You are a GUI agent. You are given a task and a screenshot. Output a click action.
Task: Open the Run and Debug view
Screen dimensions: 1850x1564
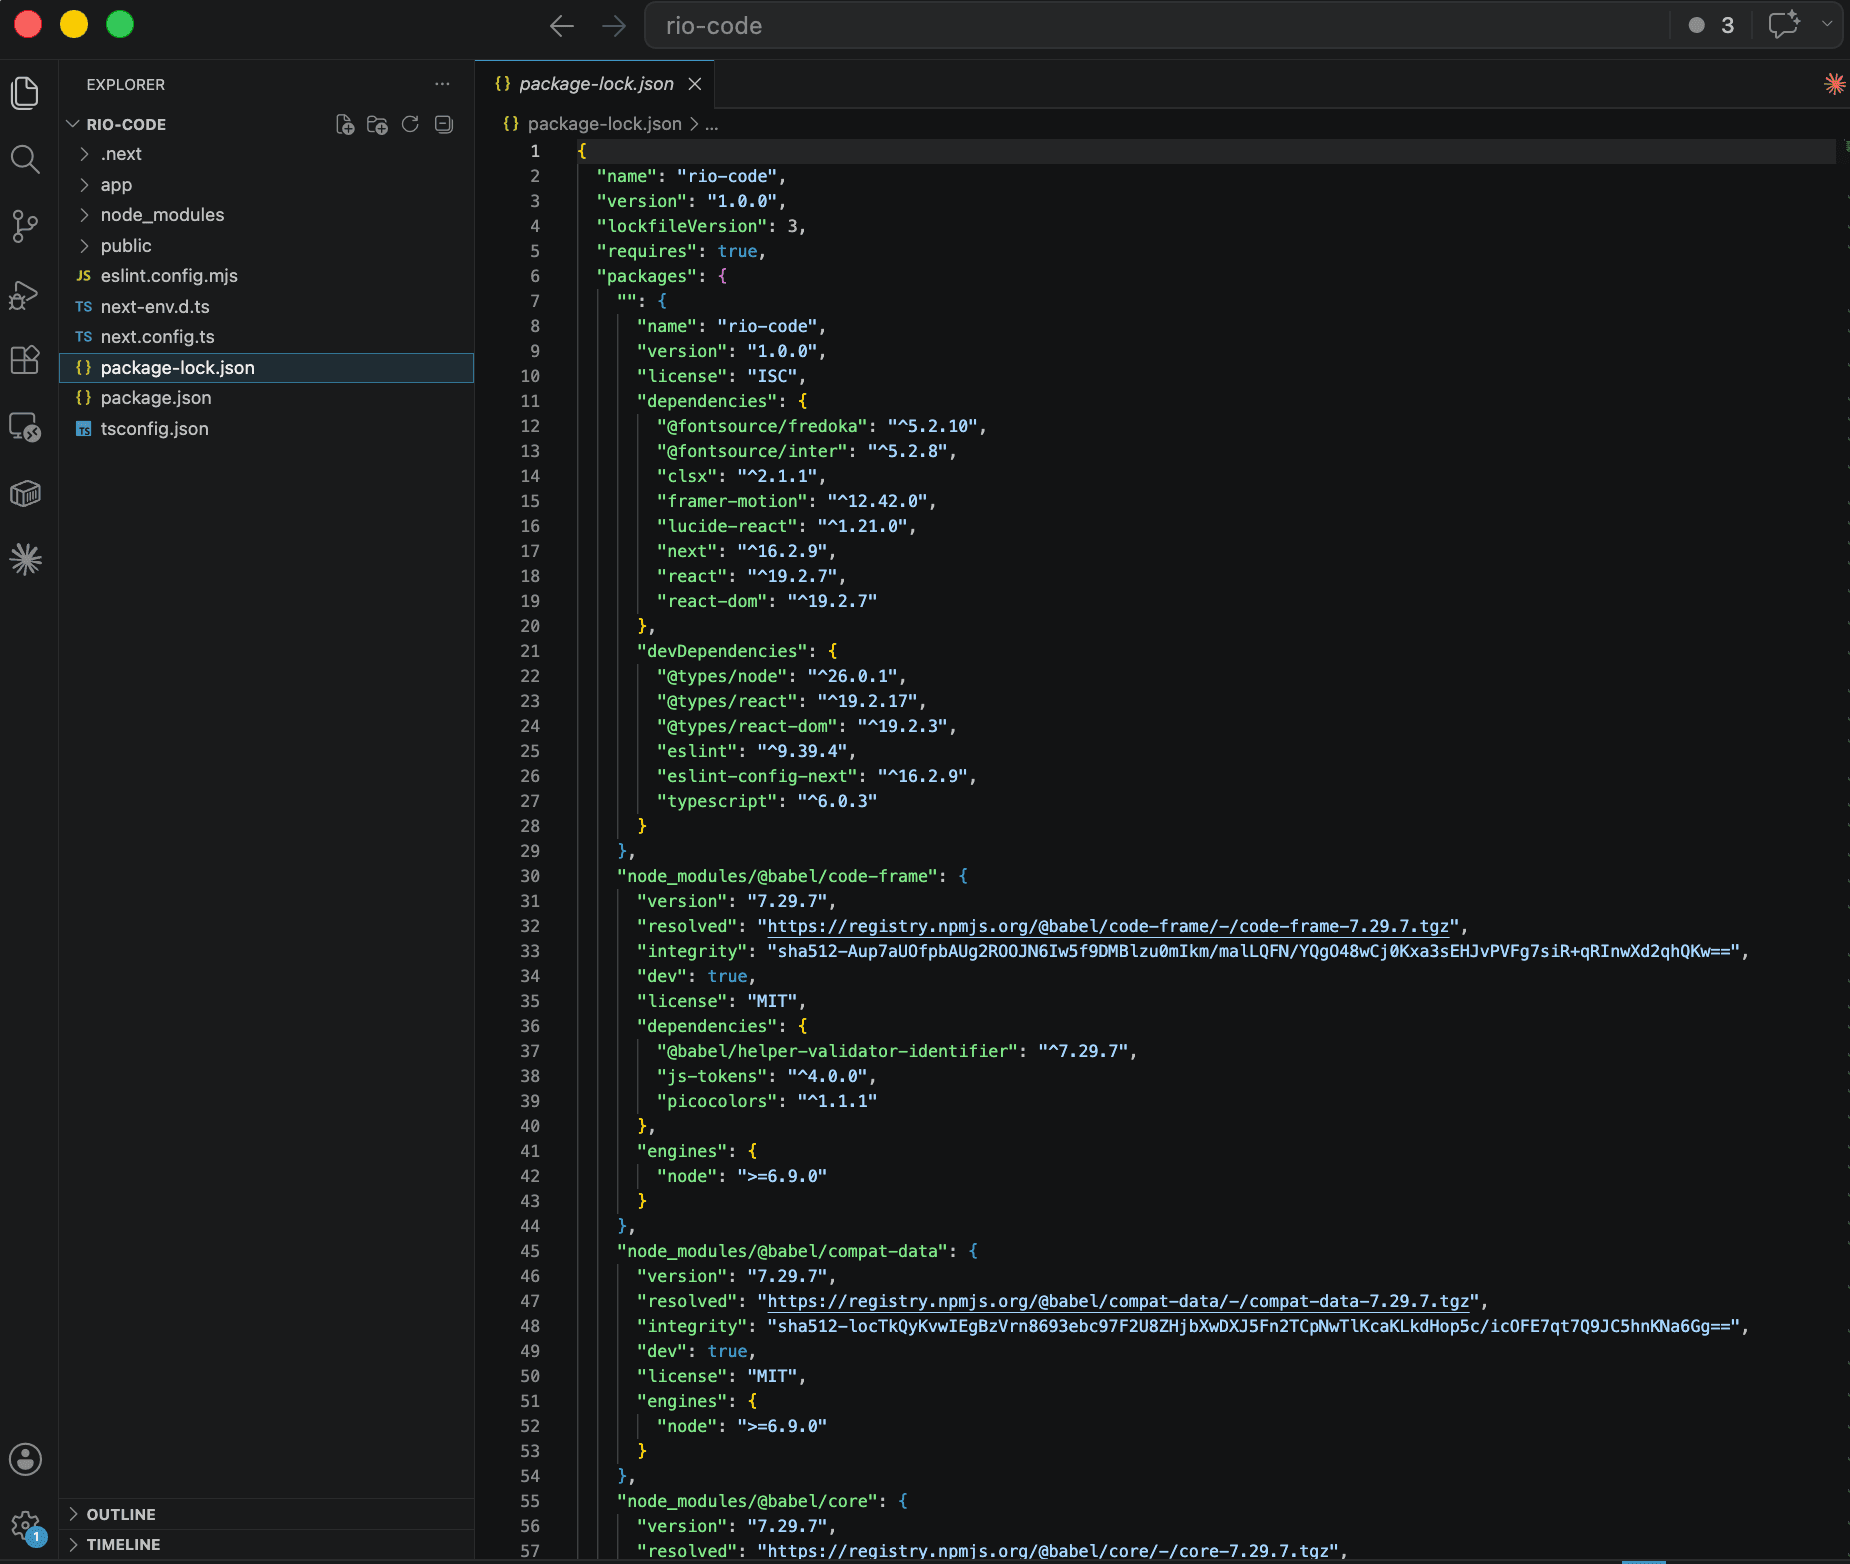click(25, 294)
